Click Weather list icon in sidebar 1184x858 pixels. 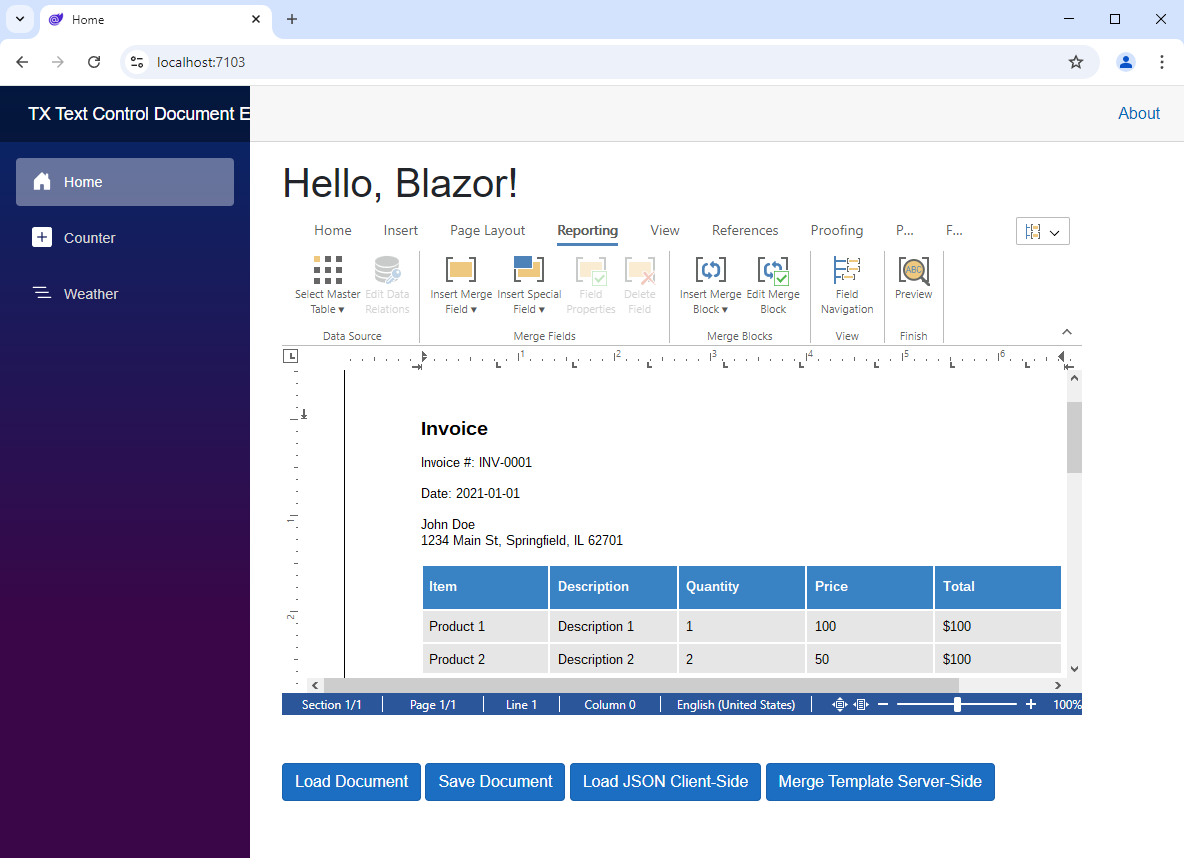point(42,292)
